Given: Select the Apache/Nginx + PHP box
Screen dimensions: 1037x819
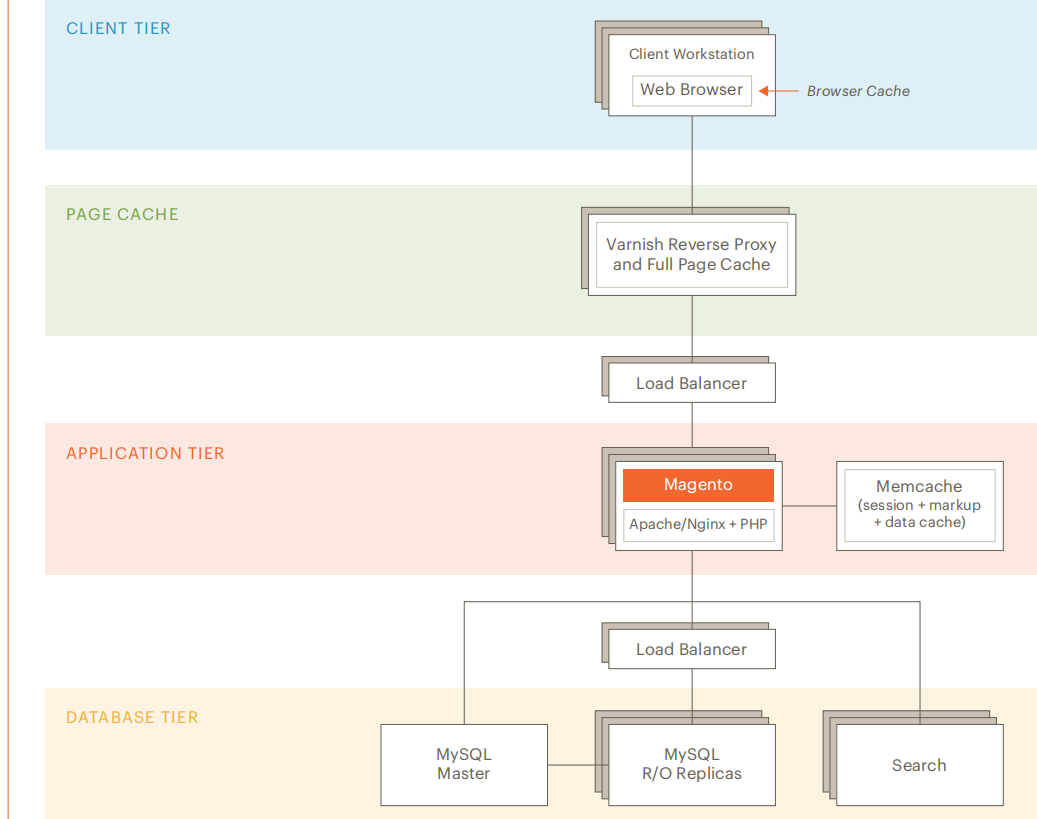Looking at the screenshot, I should [698, 525].
